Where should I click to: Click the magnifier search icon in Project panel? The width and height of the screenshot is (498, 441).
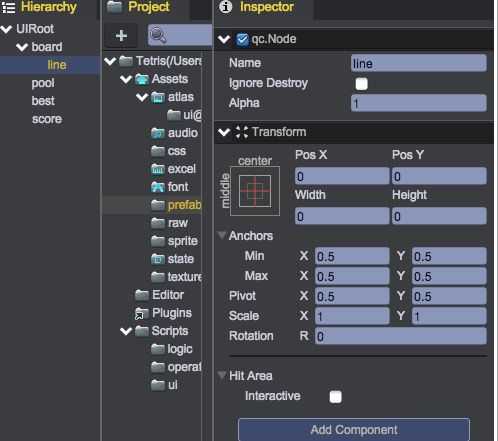pos(158,35)
